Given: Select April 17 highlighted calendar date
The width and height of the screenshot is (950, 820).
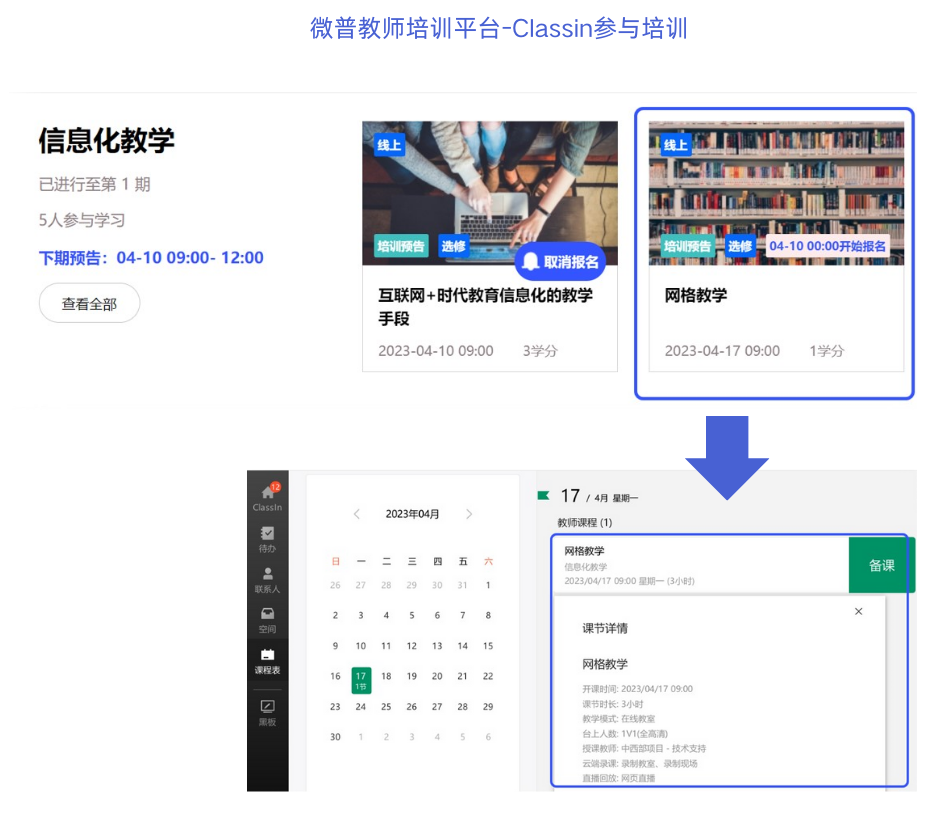Looking at the screenshot, I should coord(361,680).
